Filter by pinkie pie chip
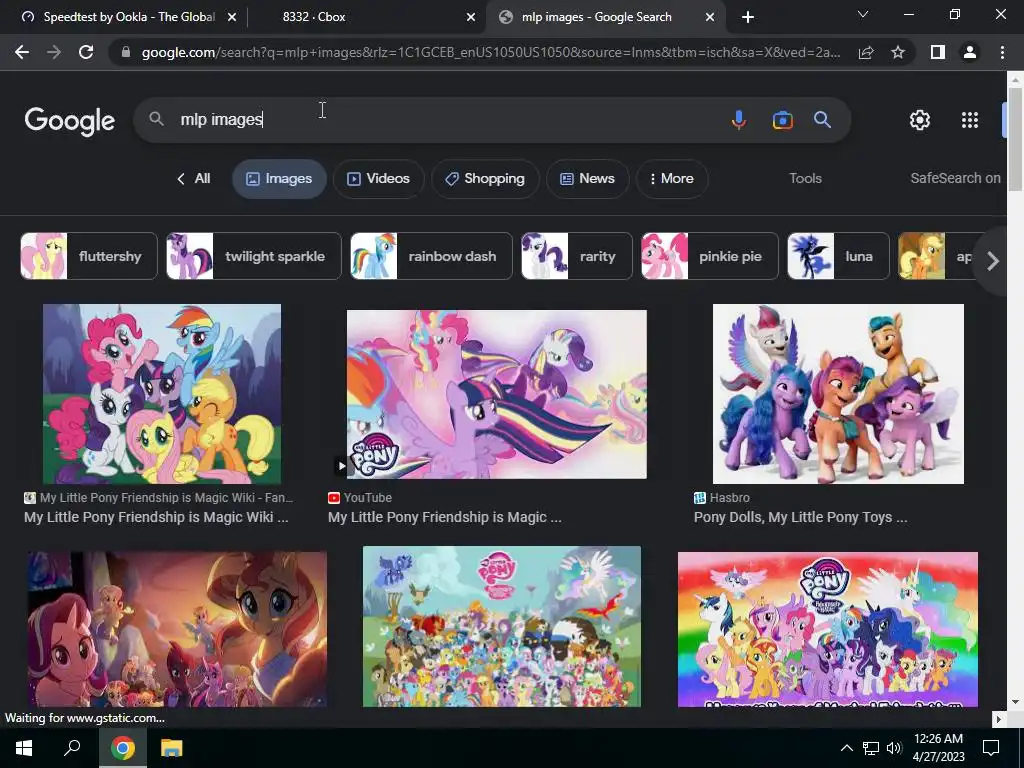 click(710, 256)
